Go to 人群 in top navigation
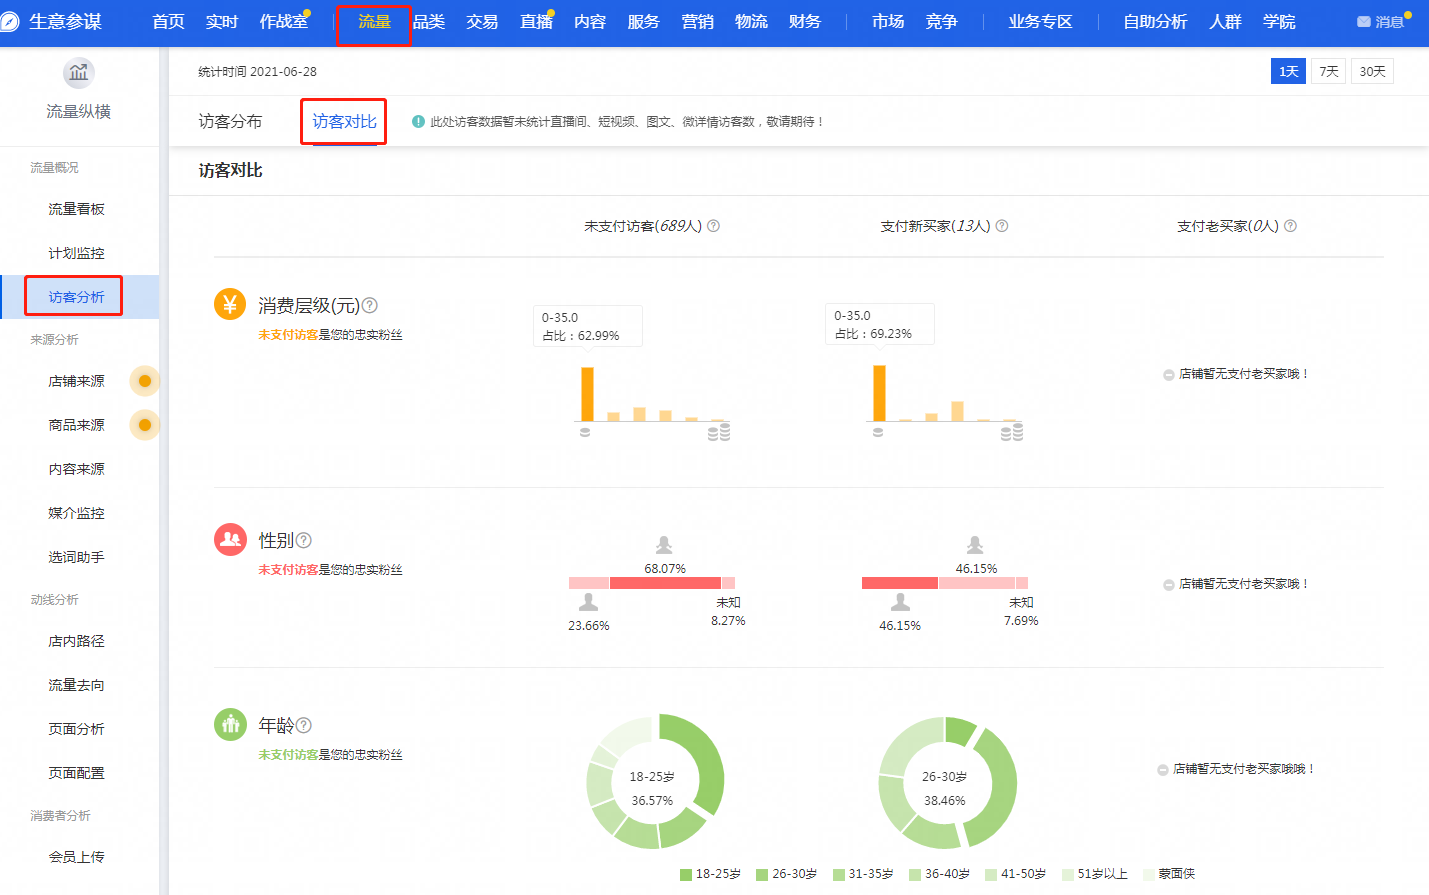 pyautogui.click(x=1225, y=21)
